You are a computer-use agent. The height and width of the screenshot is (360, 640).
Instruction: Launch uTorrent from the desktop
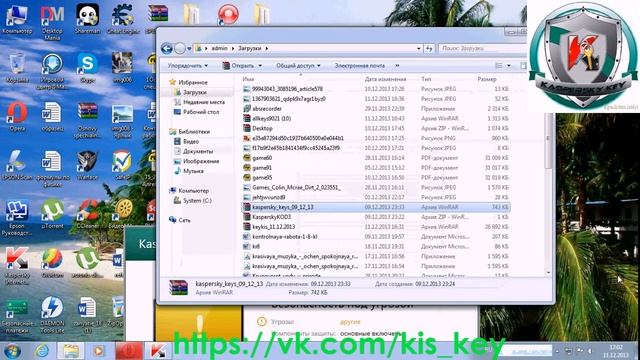[x=52, y=214]
